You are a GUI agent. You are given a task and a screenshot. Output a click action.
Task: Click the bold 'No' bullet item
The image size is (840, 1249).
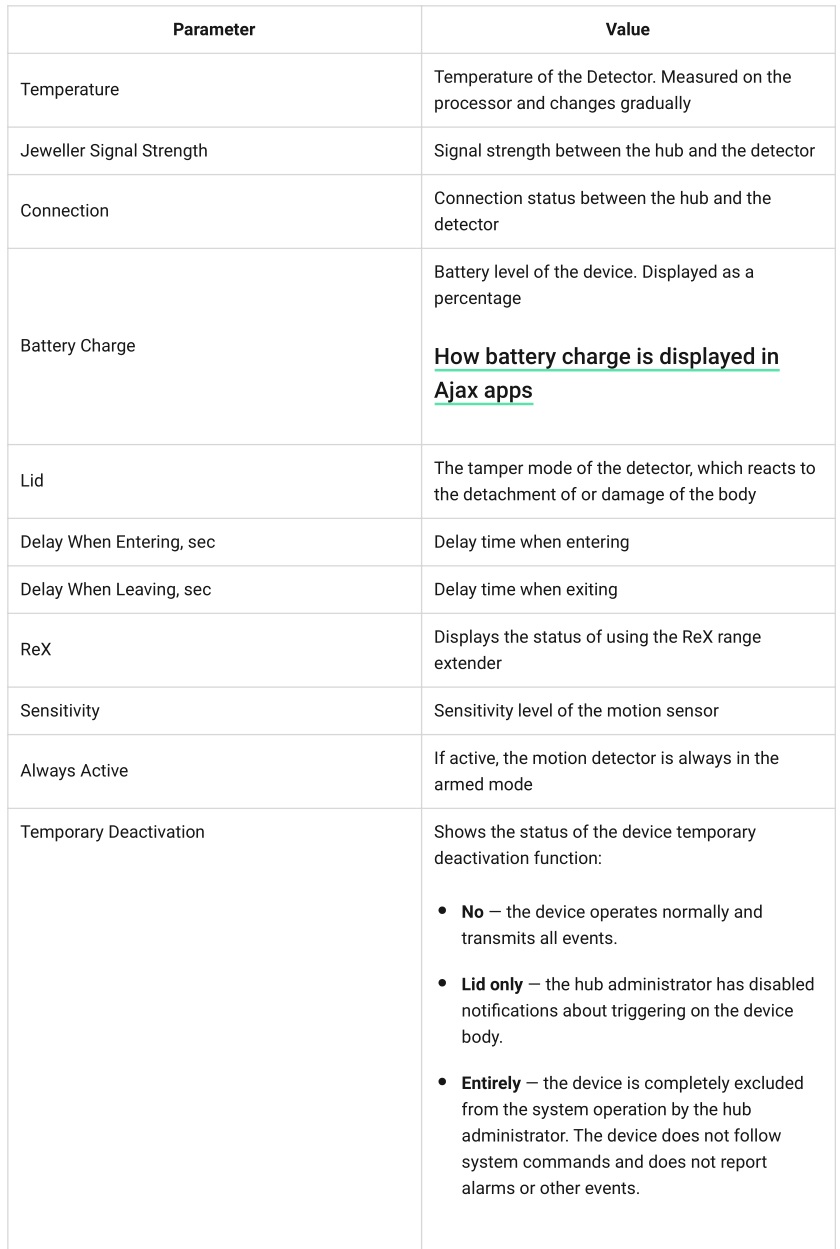[x=472, y=912]
